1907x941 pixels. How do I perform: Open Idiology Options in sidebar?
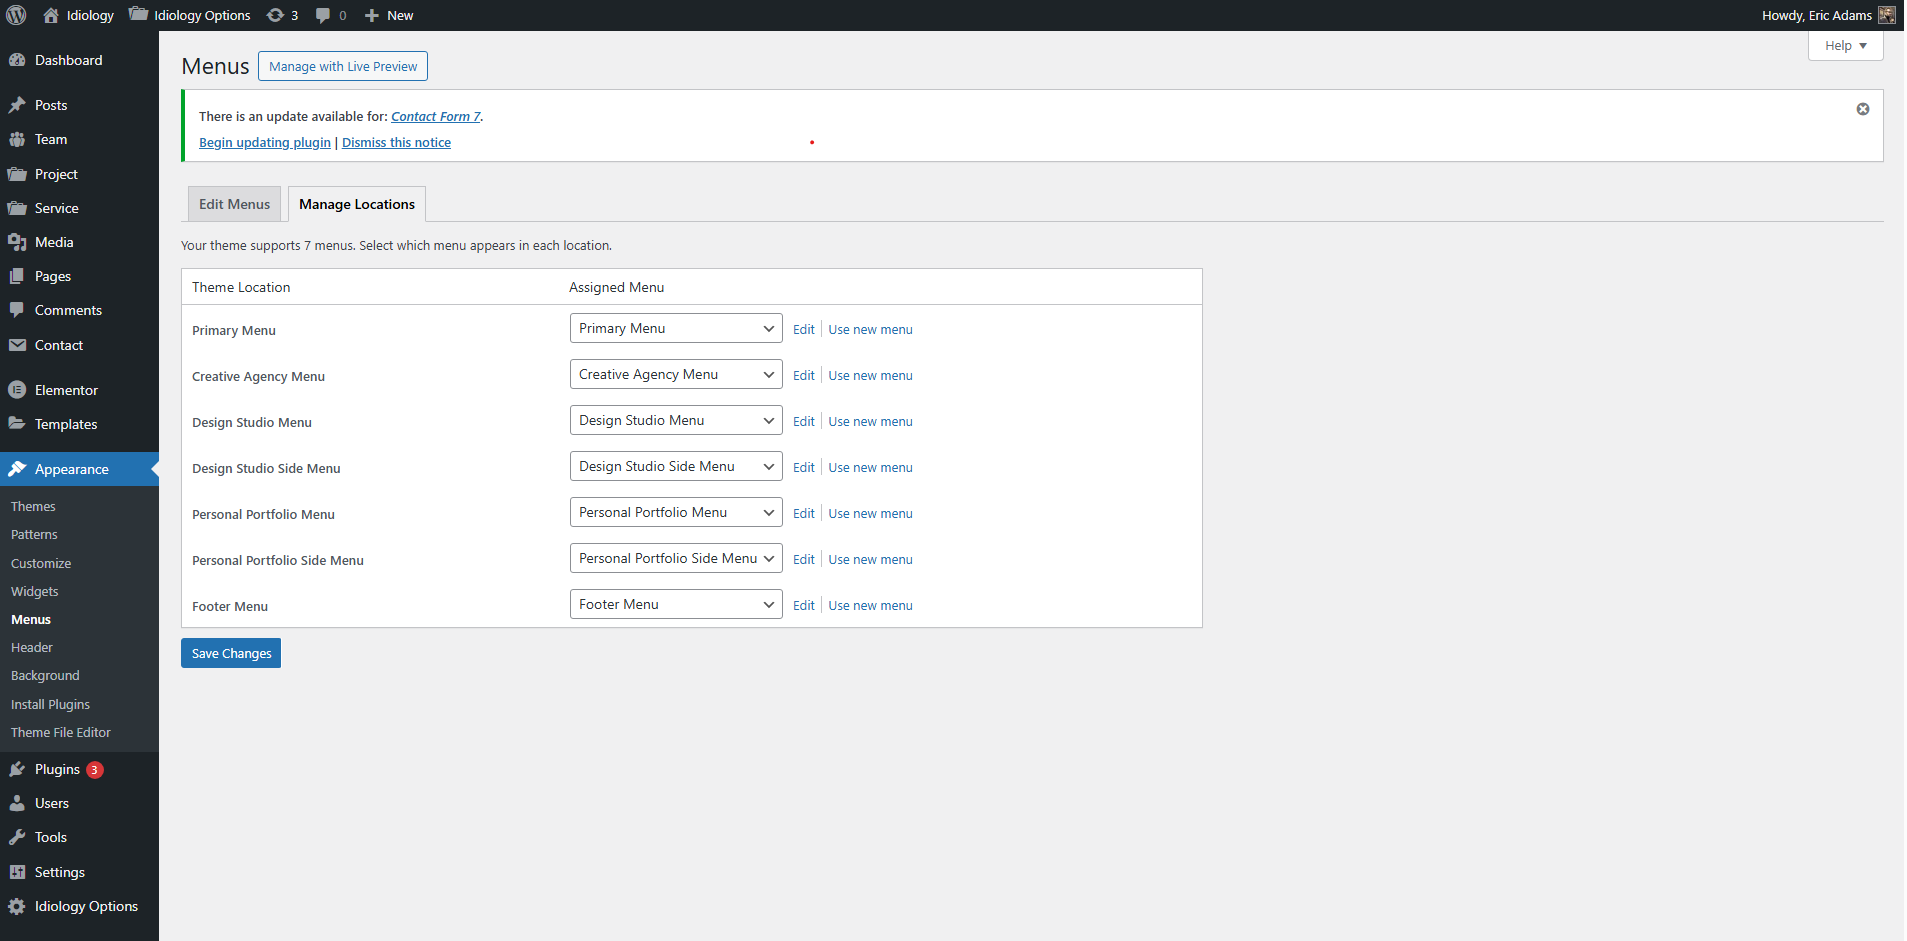(x=86, y=906)
